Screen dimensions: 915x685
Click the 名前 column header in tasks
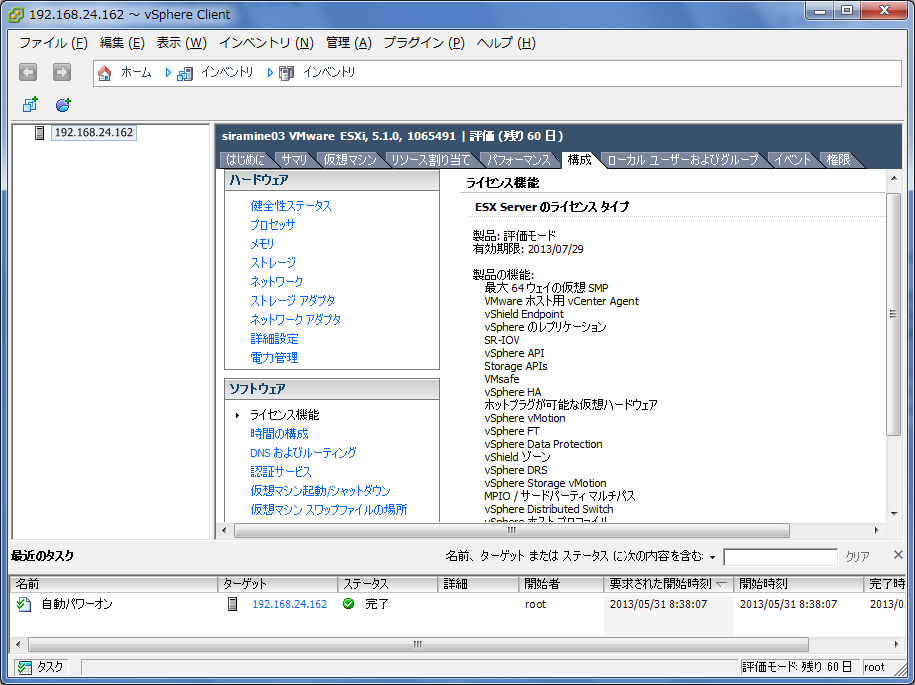click(x=114, y=583)
